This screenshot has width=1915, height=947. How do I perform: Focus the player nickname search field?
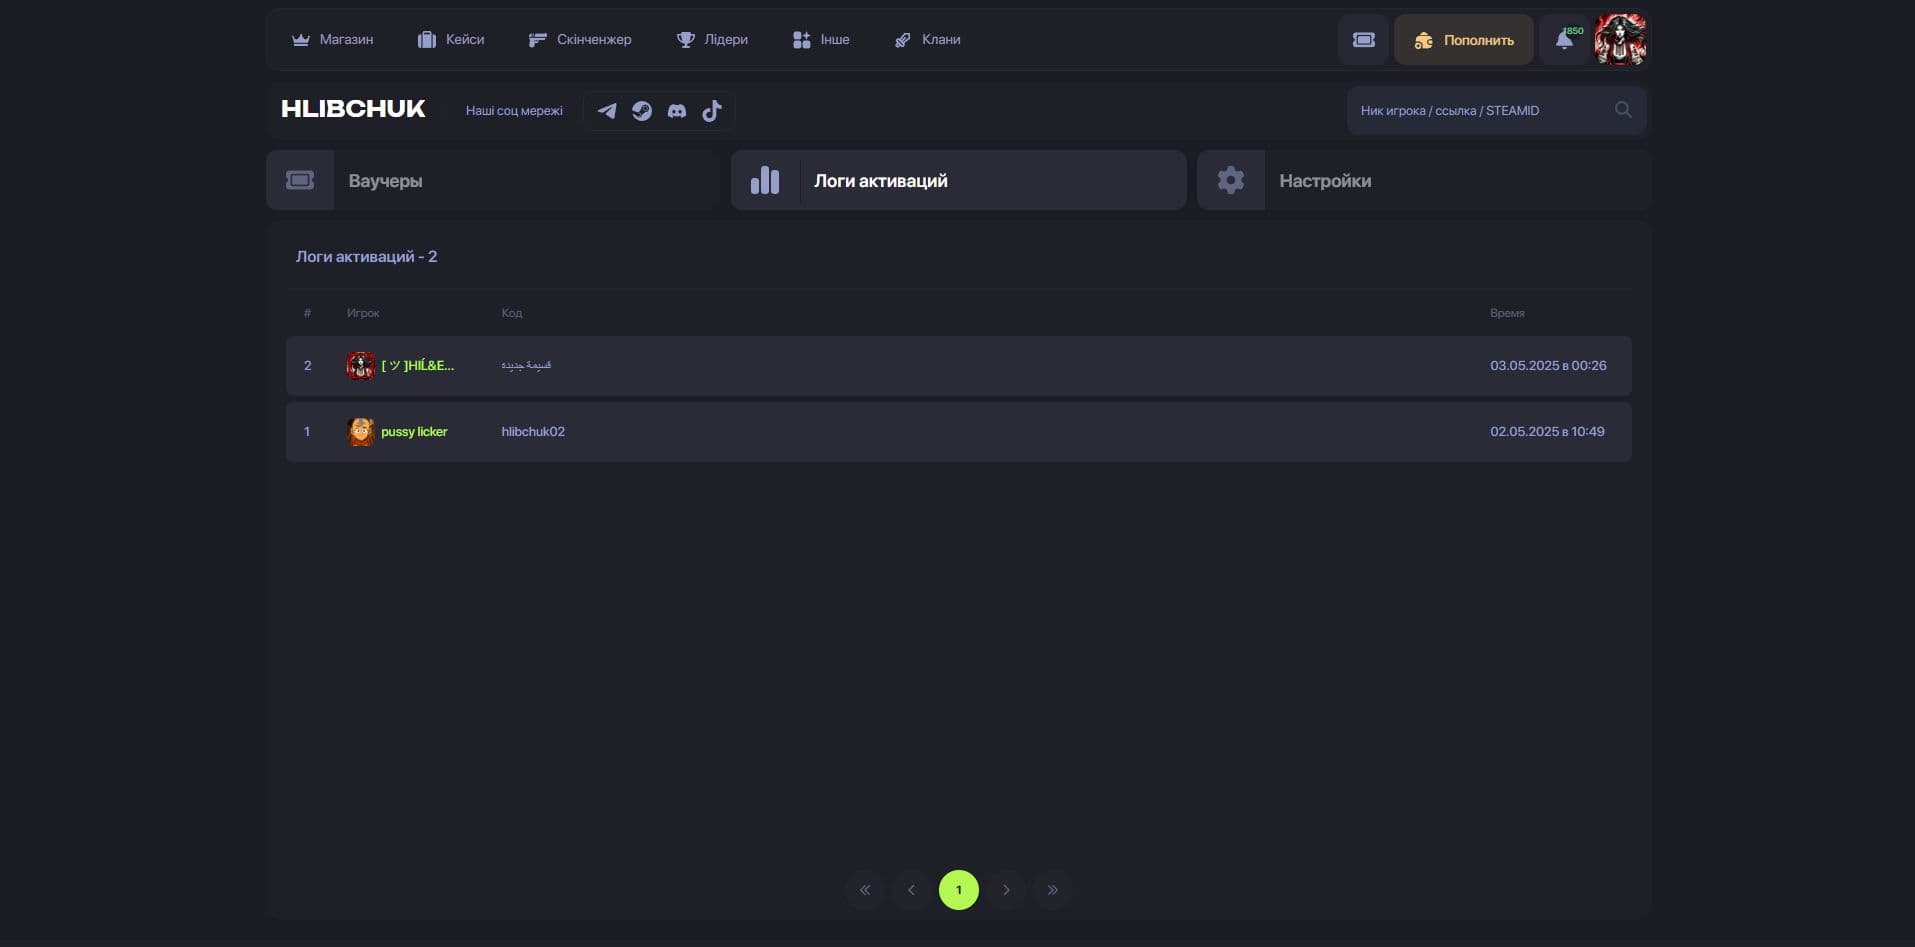pos(1484,110)
